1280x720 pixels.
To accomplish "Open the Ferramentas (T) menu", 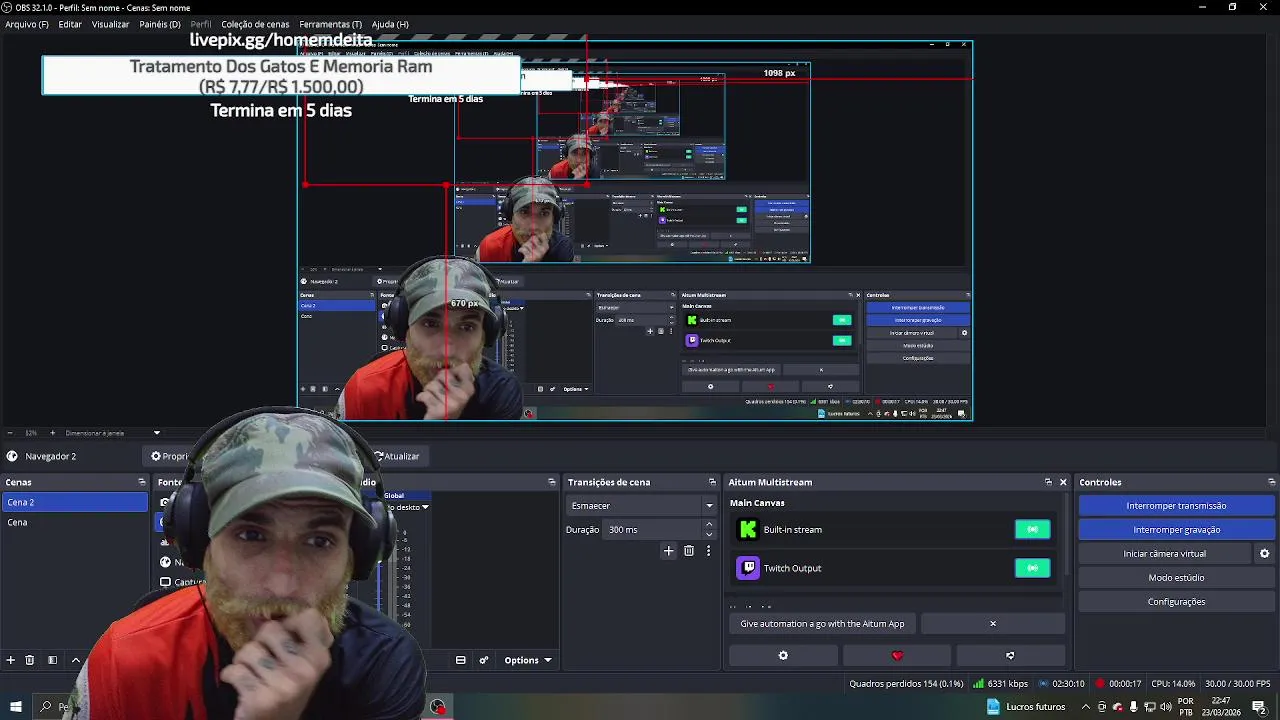I will 330,24.
